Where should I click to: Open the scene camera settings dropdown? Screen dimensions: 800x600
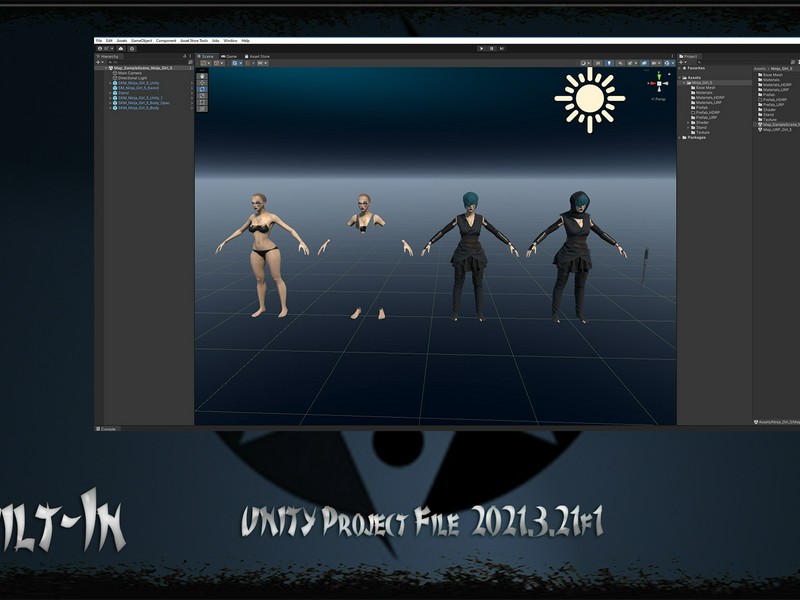pyautogui.click(x=657, y=63)
